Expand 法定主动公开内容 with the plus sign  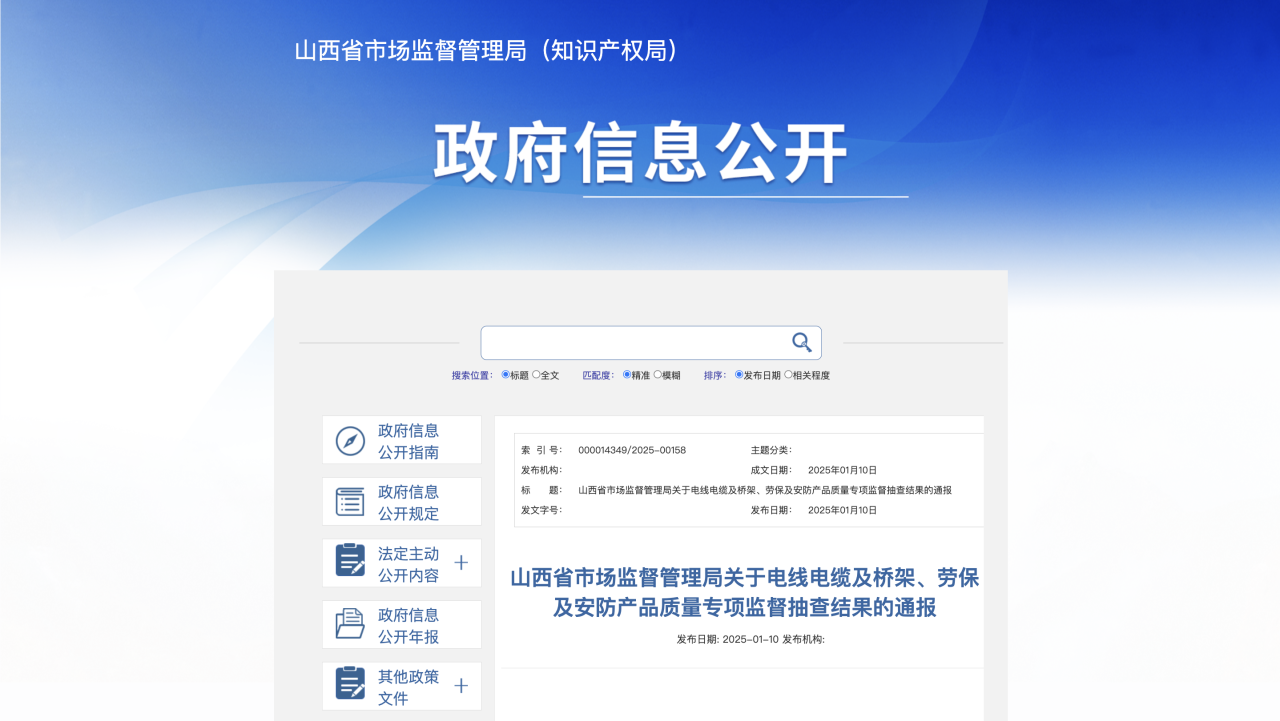pyautogui.click(x=461, y=563)
